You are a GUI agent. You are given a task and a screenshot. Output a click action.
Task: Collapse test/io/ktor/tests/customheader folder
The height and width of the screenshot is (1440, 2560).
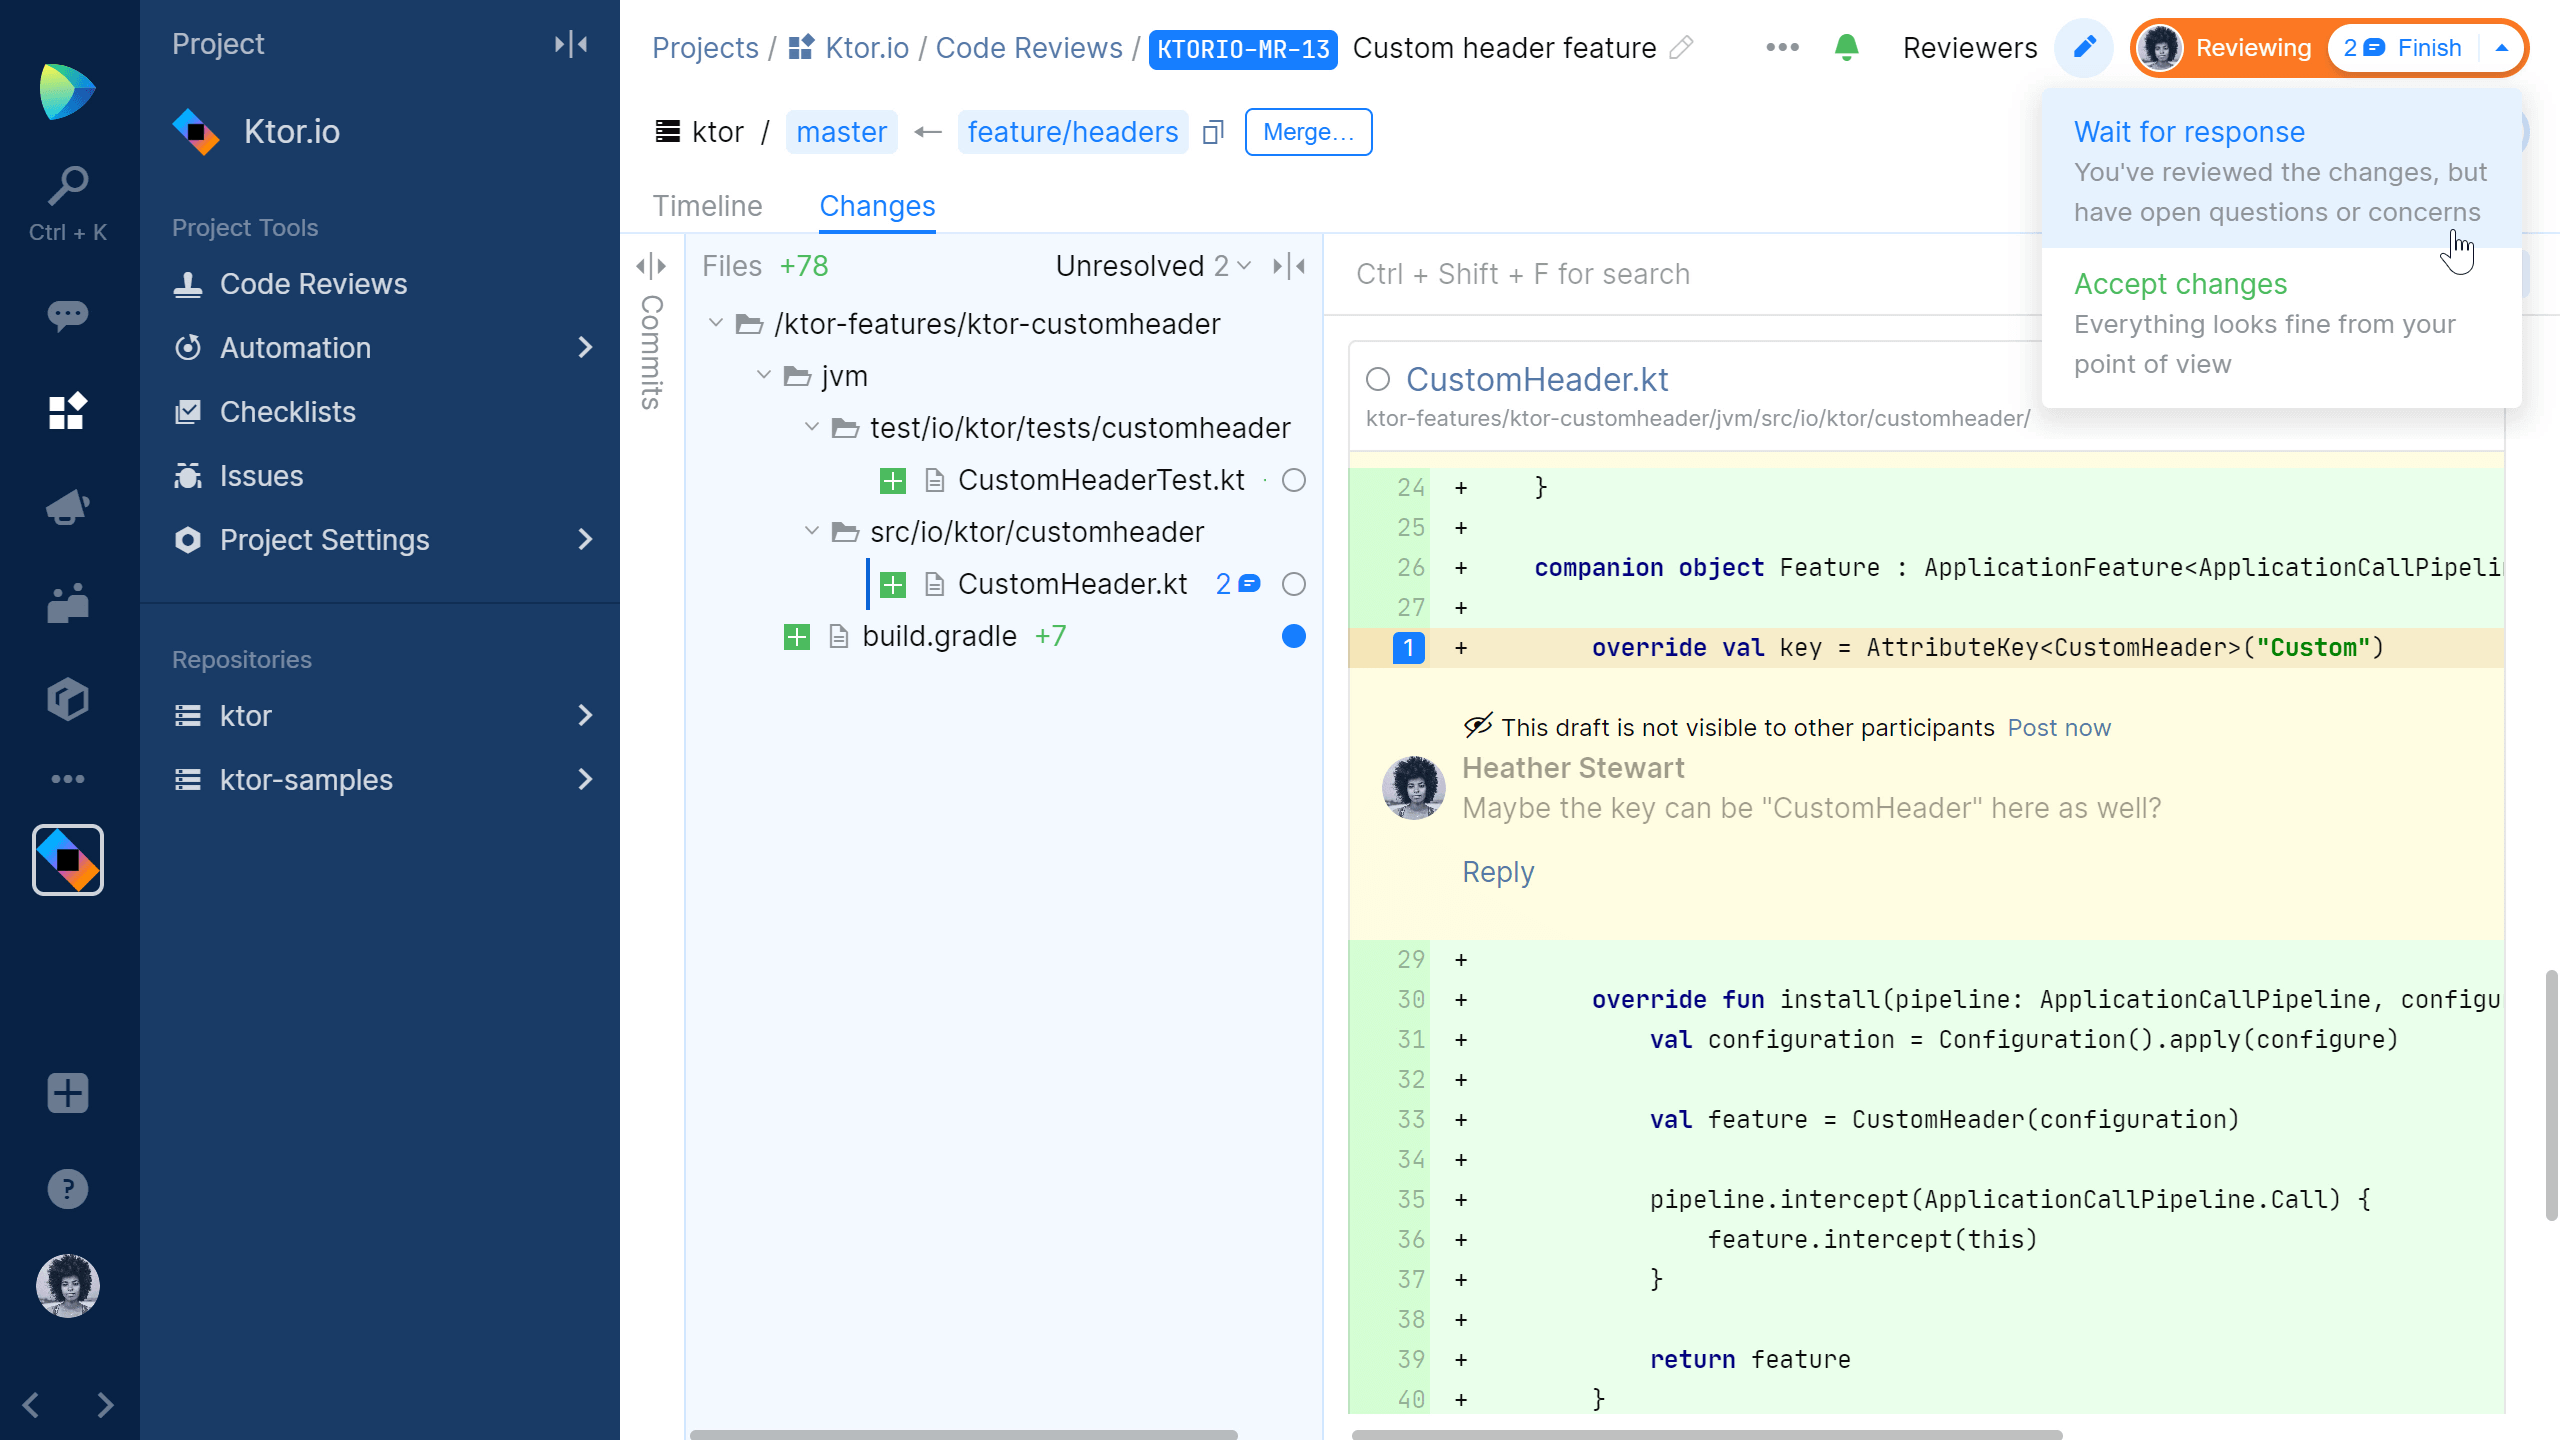(812, 427)
